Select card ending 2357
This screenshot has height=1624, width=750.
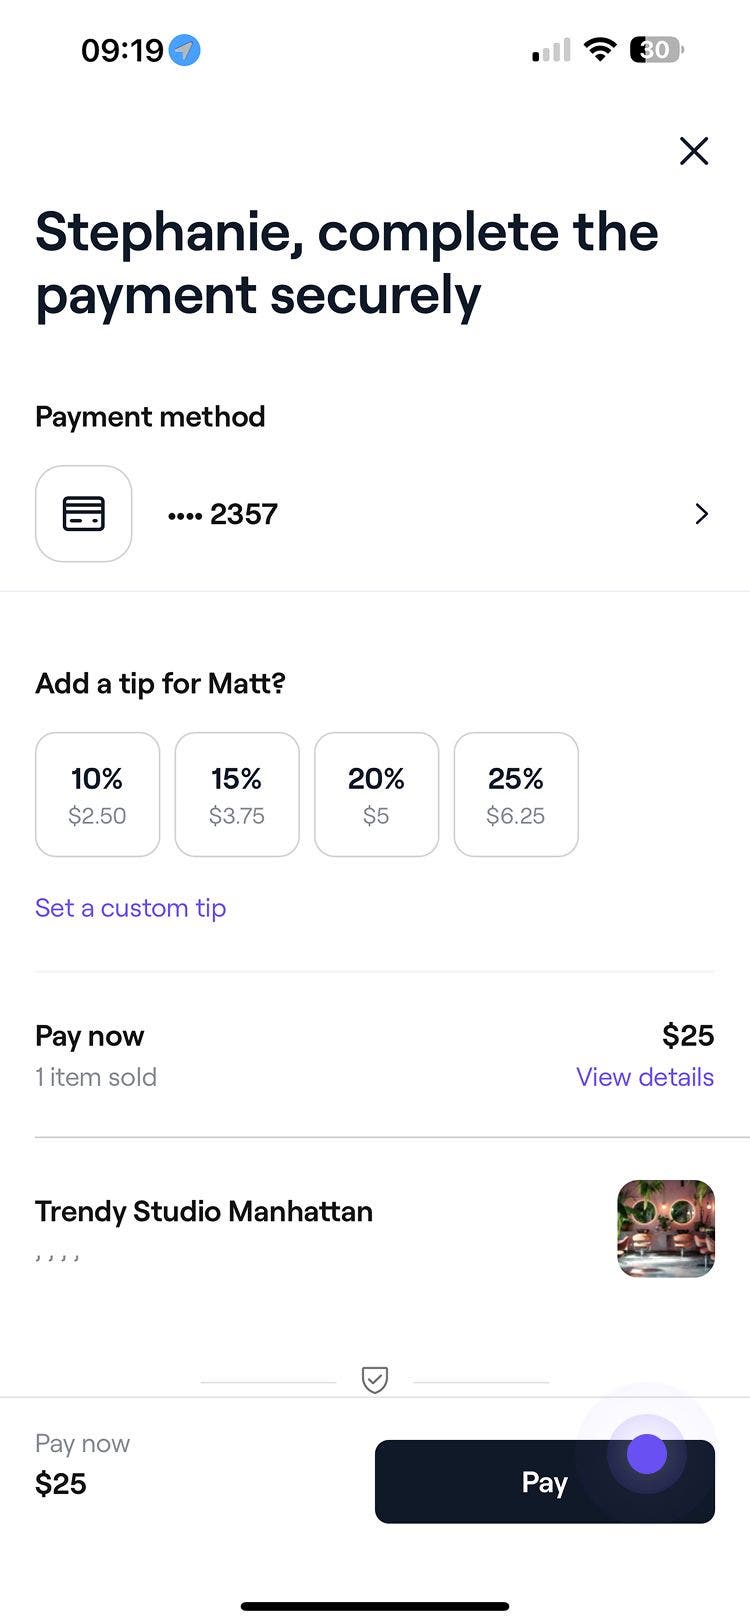[x=224, y=514]
